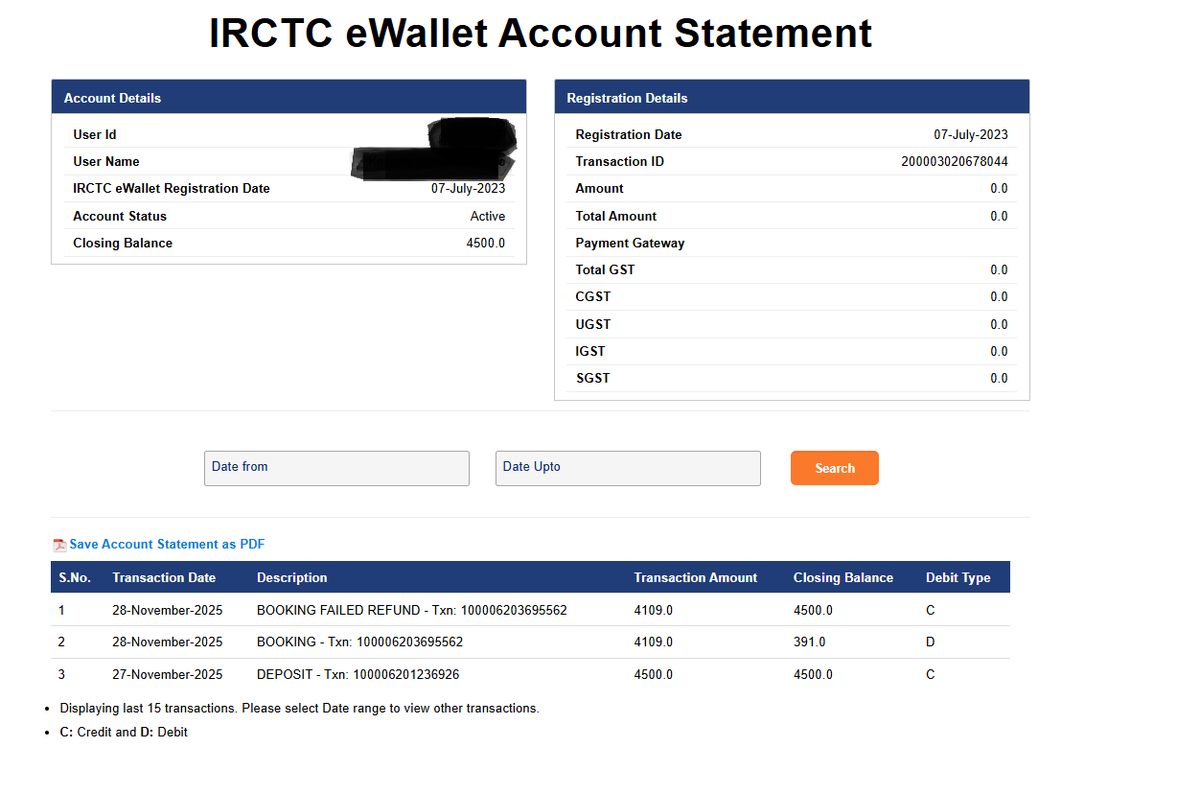Click the Total Amount label
Screen dimensions: 1200x794
[616, 216]
